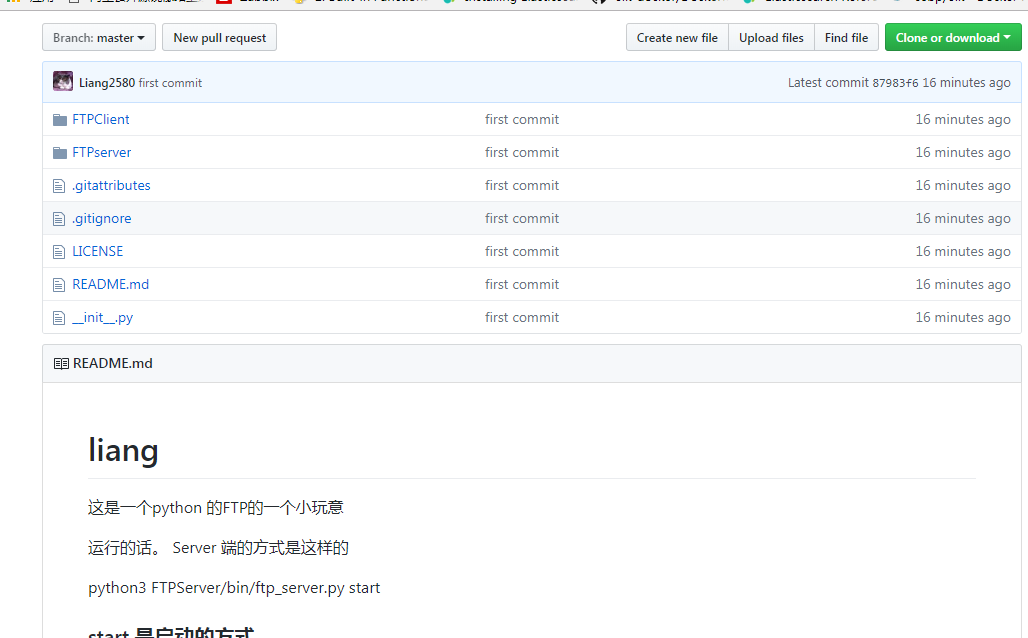
Task: Open the .gitignore file
Action: (x=102, y=218)
